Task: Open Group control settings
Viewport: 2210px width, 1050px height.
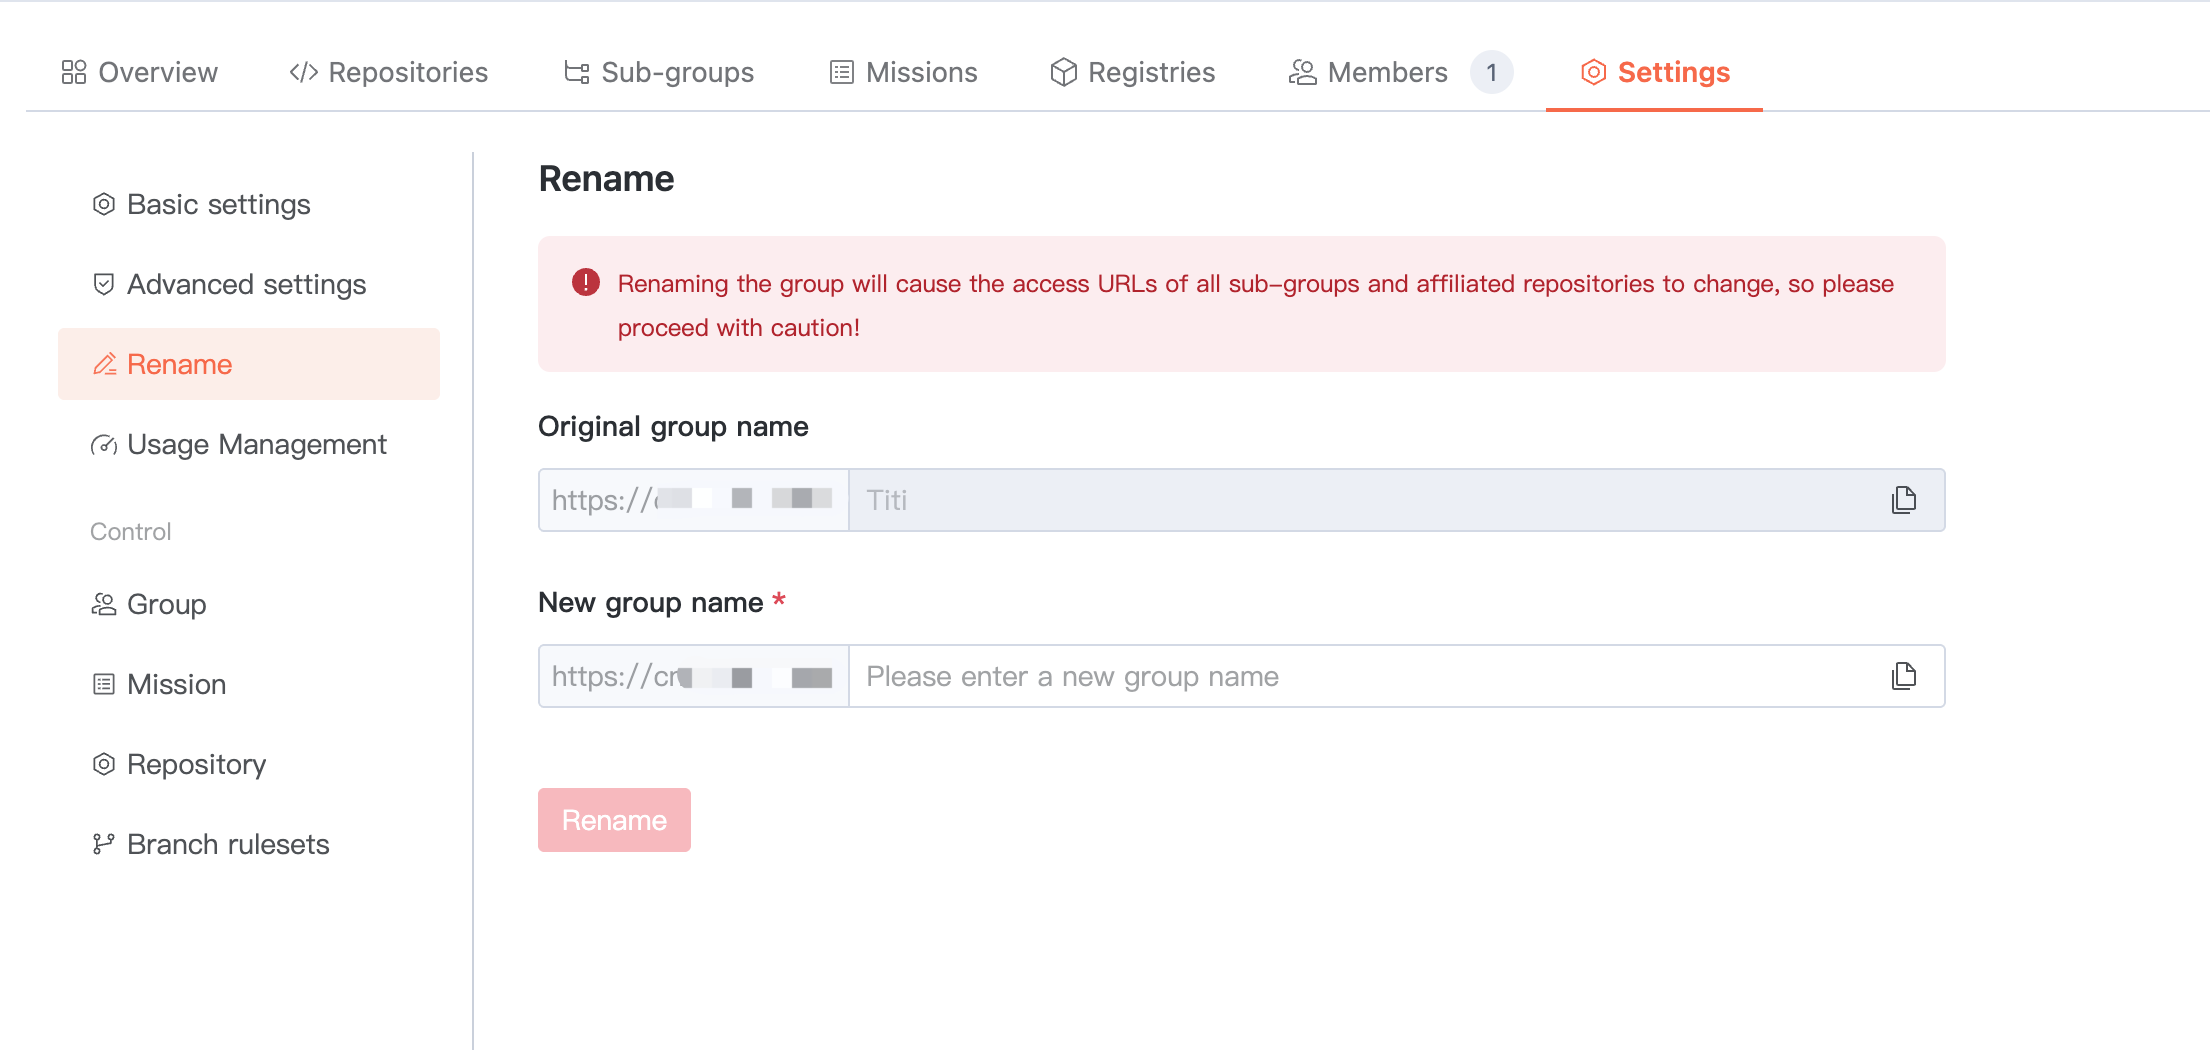Action: pos(166,604)
